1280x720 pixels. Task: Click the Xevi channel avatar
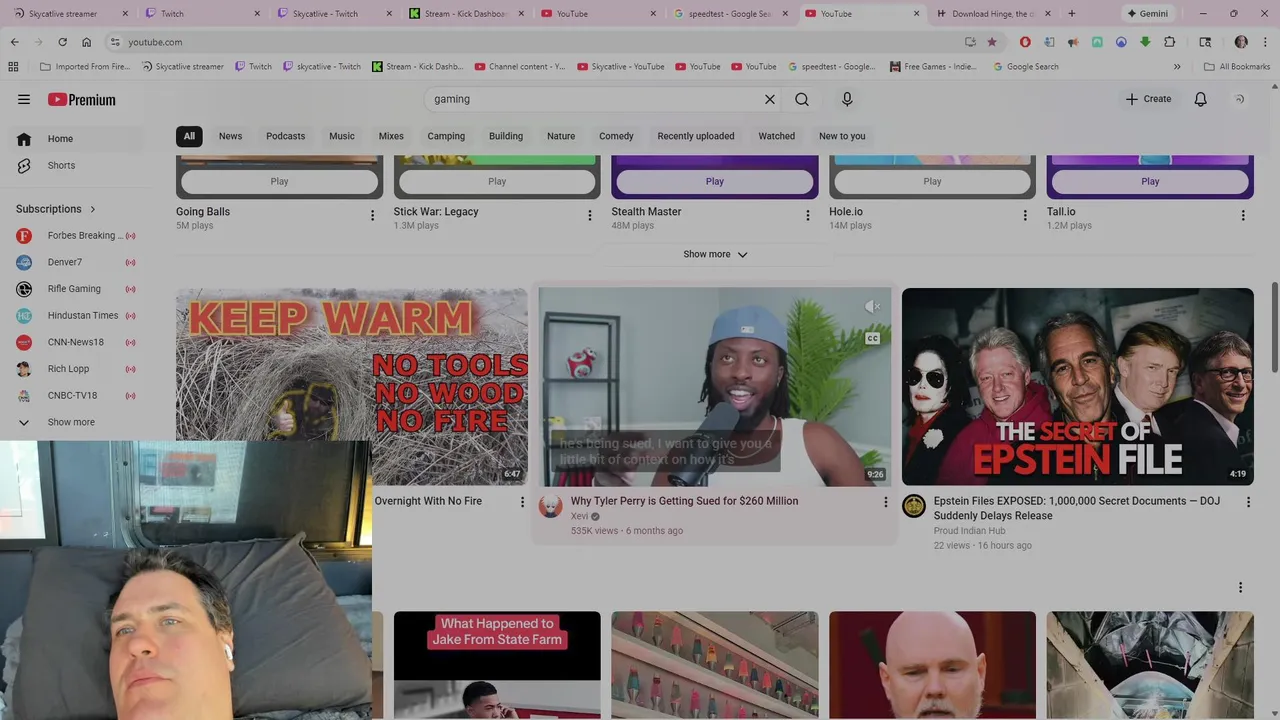click(x=551, y=506)
